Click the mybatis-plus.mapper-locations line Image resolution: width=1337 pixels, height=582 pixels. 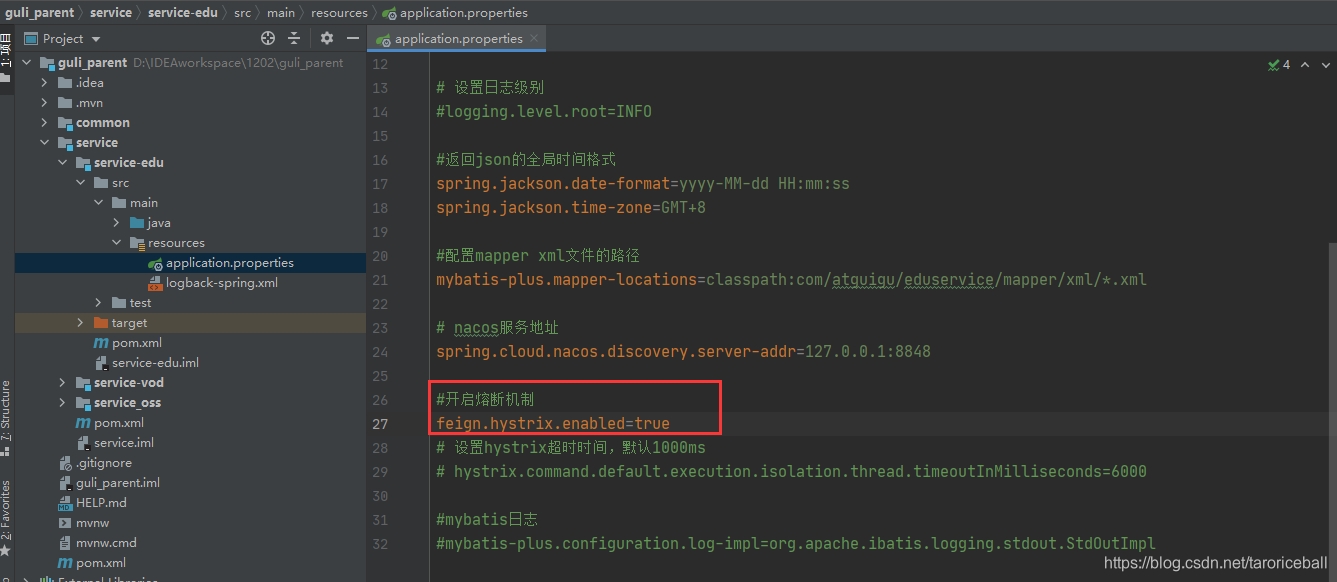click(791, 279)
